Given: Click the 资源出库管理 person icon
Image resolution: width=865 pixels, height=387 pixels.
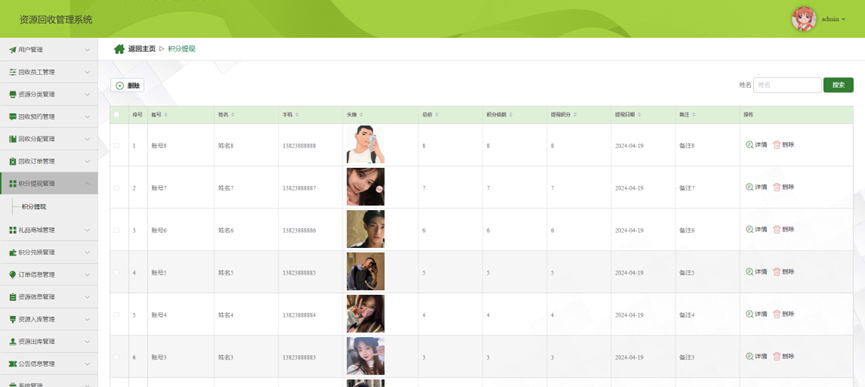Looking at the screenshot, I should pyautogui.click(x=13, y=342).
